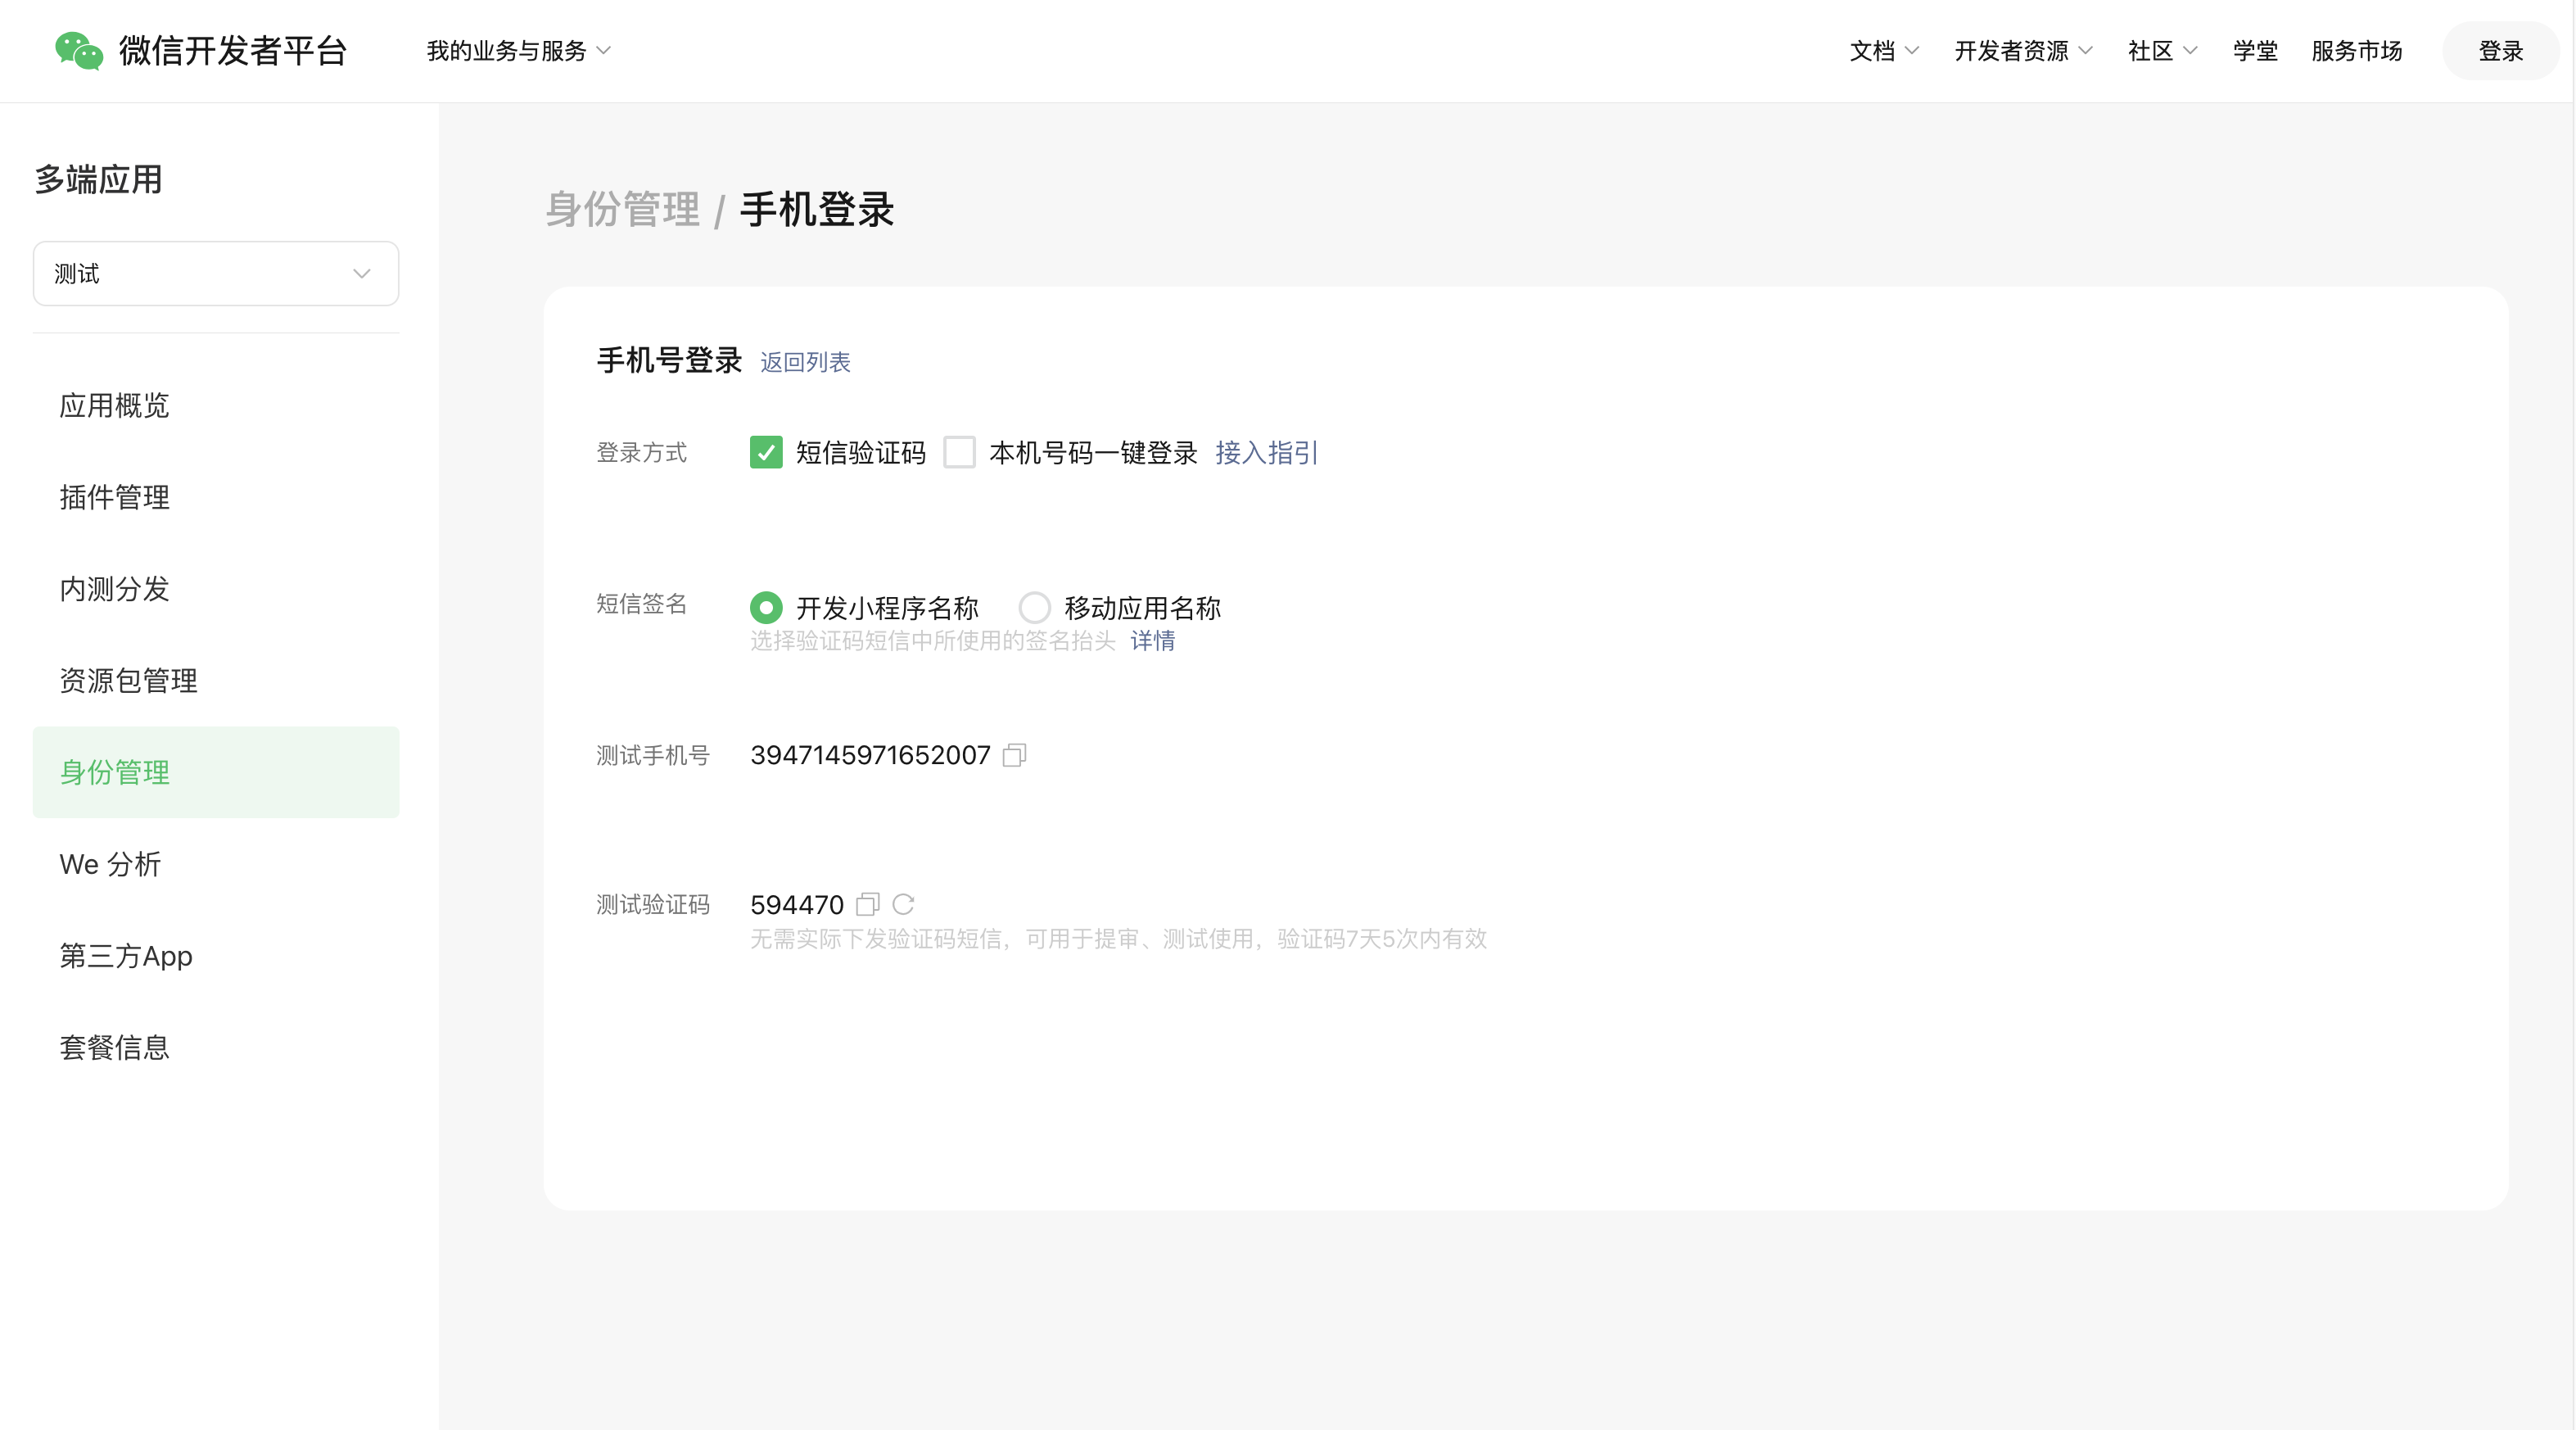Uncheck the 短信验证码 checkbox
Viewport: 2576px width, 1430px height.
766,452
